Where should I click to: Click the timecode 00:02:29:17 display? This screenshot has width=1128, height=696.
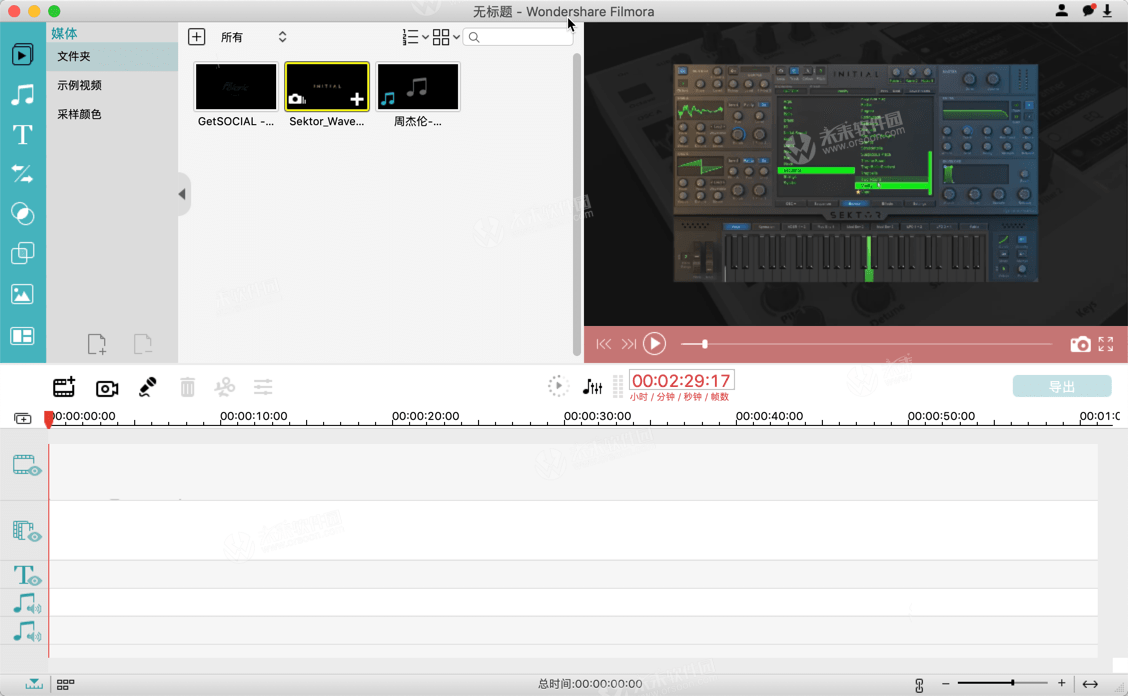681,381
